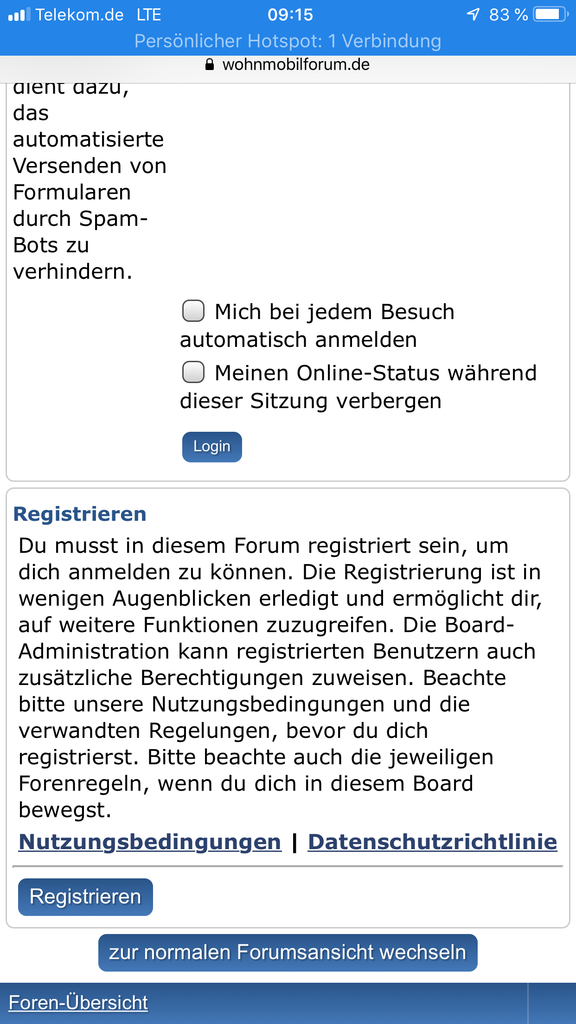
Task: Tap the Registrieren section heading
Action: pos(80,514)
